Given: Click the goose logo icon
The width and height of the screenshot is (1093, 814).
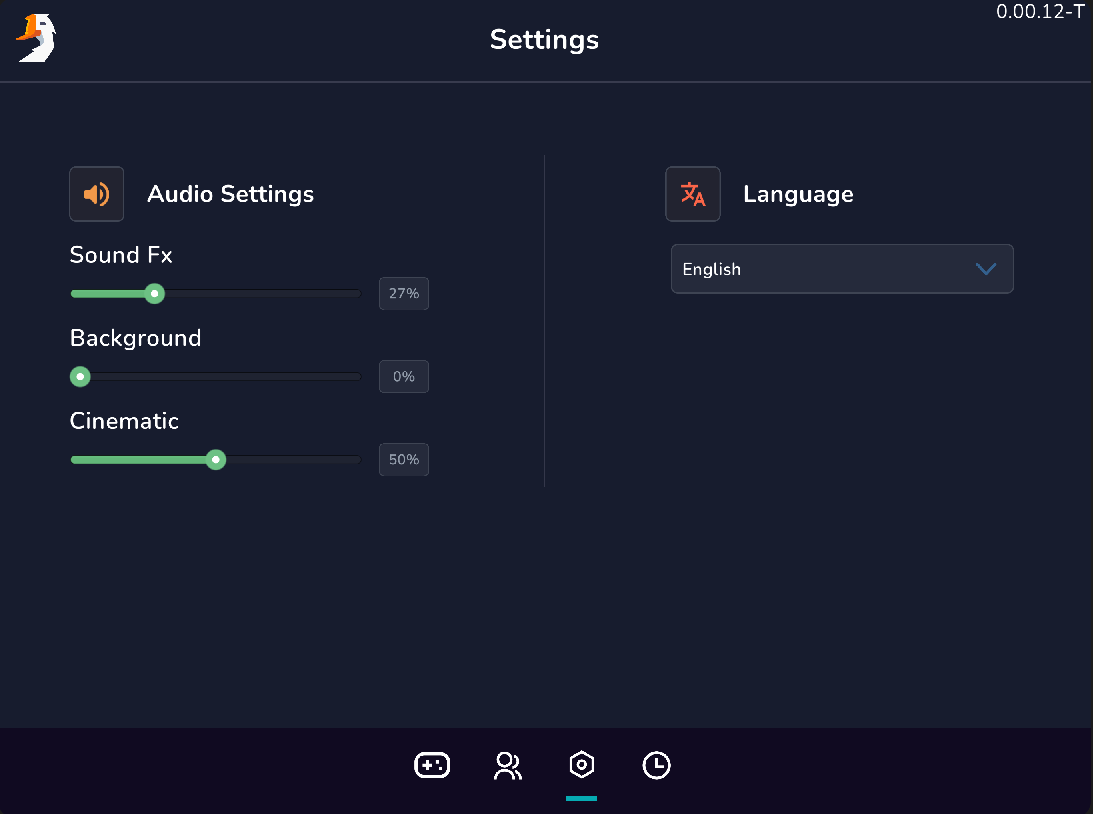Looking at the screenshot, I should pyautogui.click(x=36, y=38).
